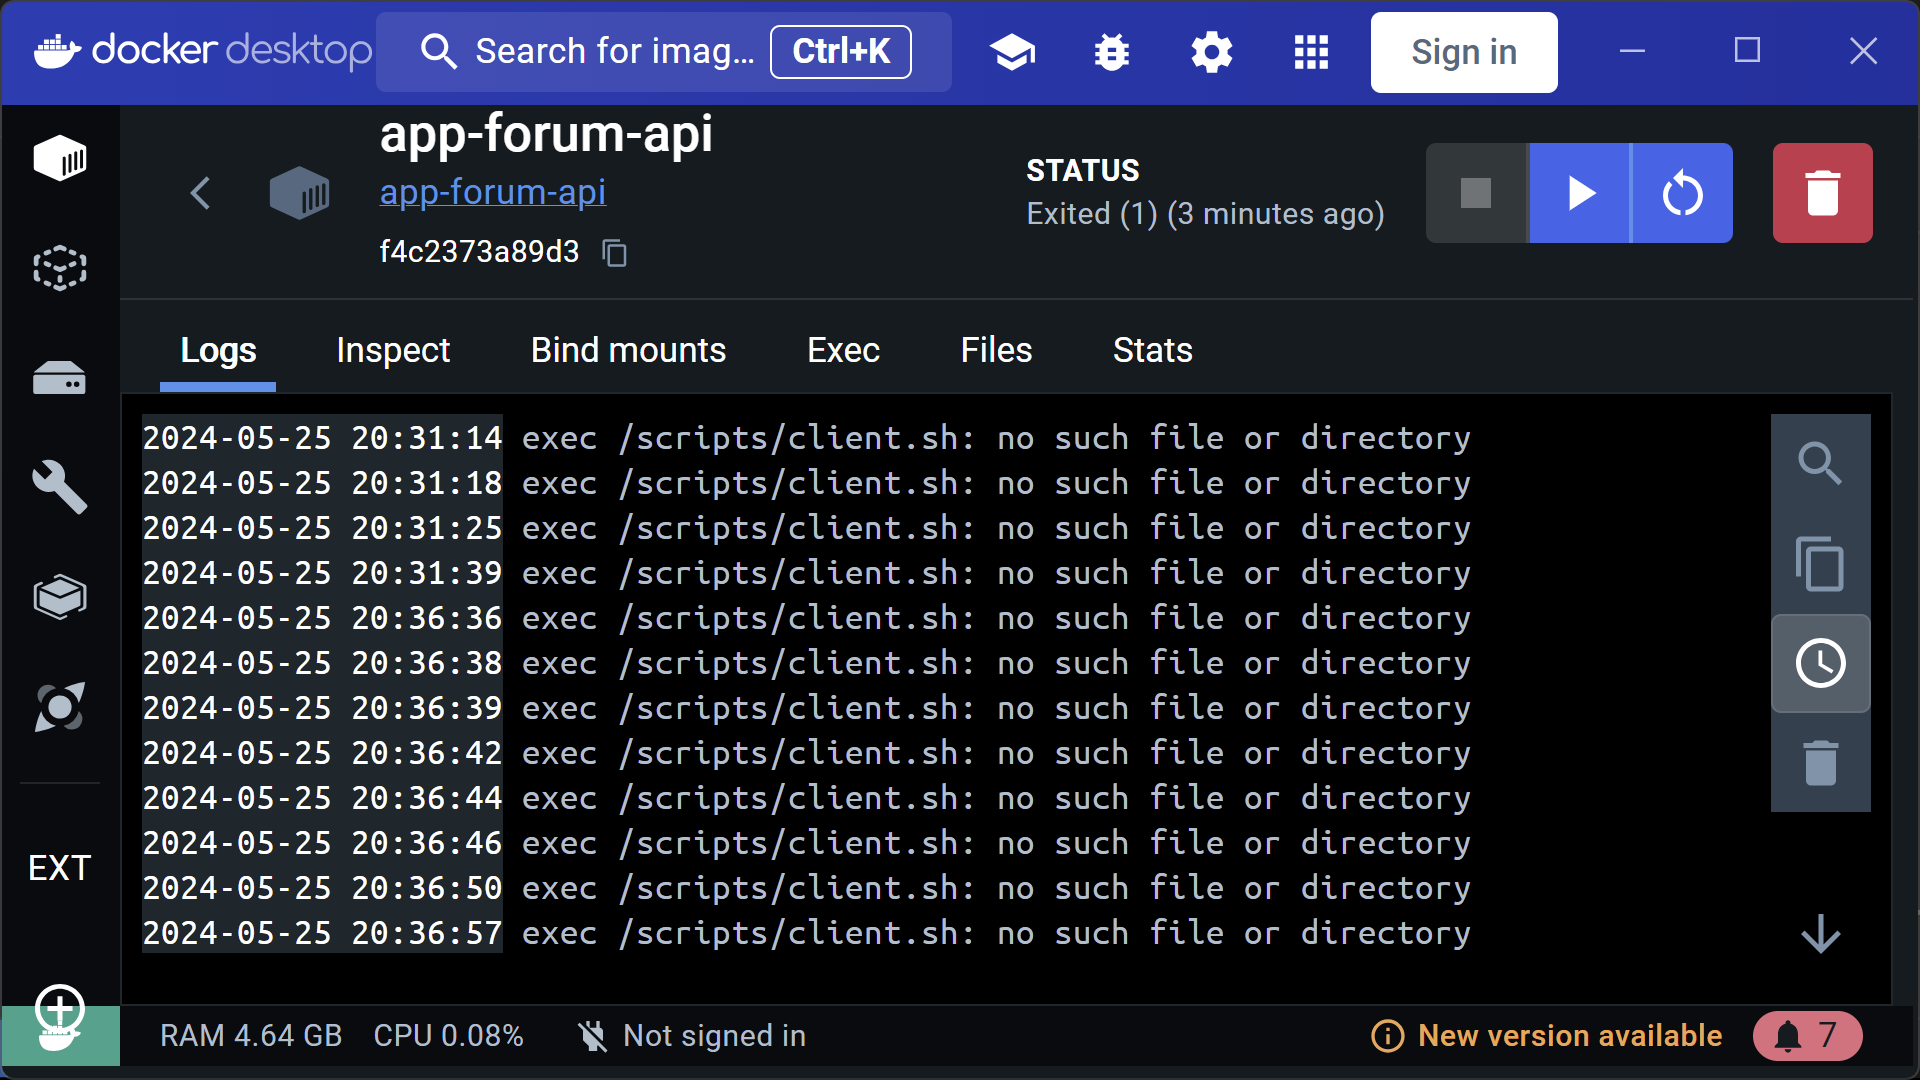
Task: Stop the container with the stop button
Action: pyautogui.click(x=1477, y=193)
